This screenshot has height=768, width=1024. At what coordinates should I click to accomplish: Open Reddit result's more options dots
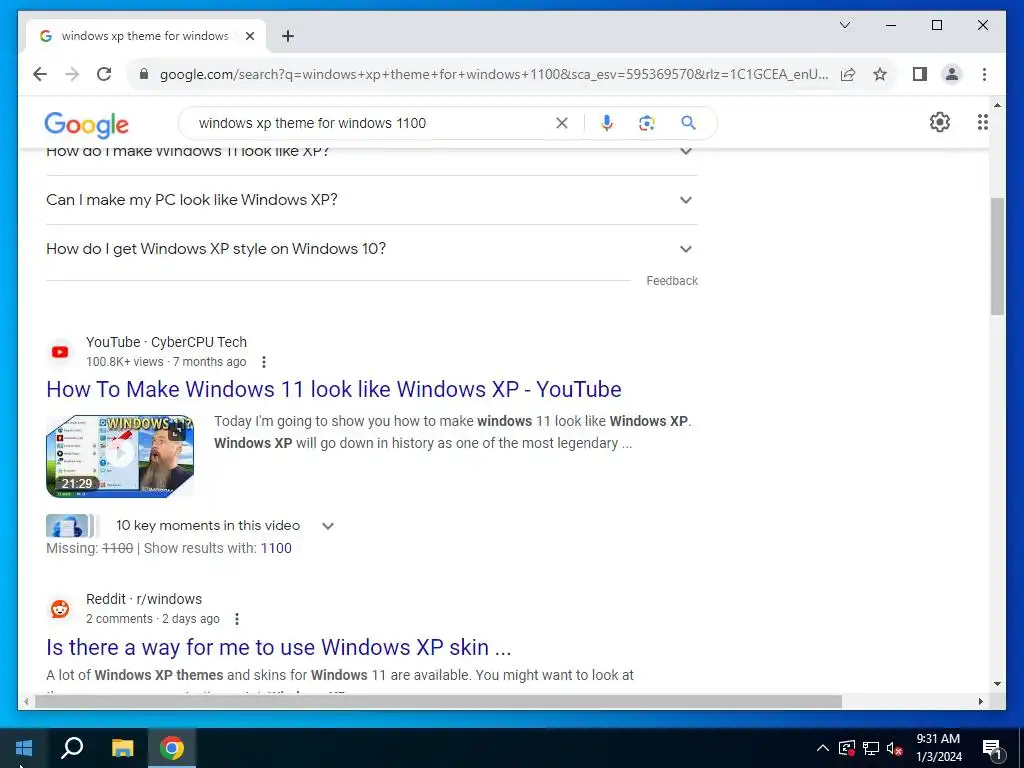[x=237, y=619]
